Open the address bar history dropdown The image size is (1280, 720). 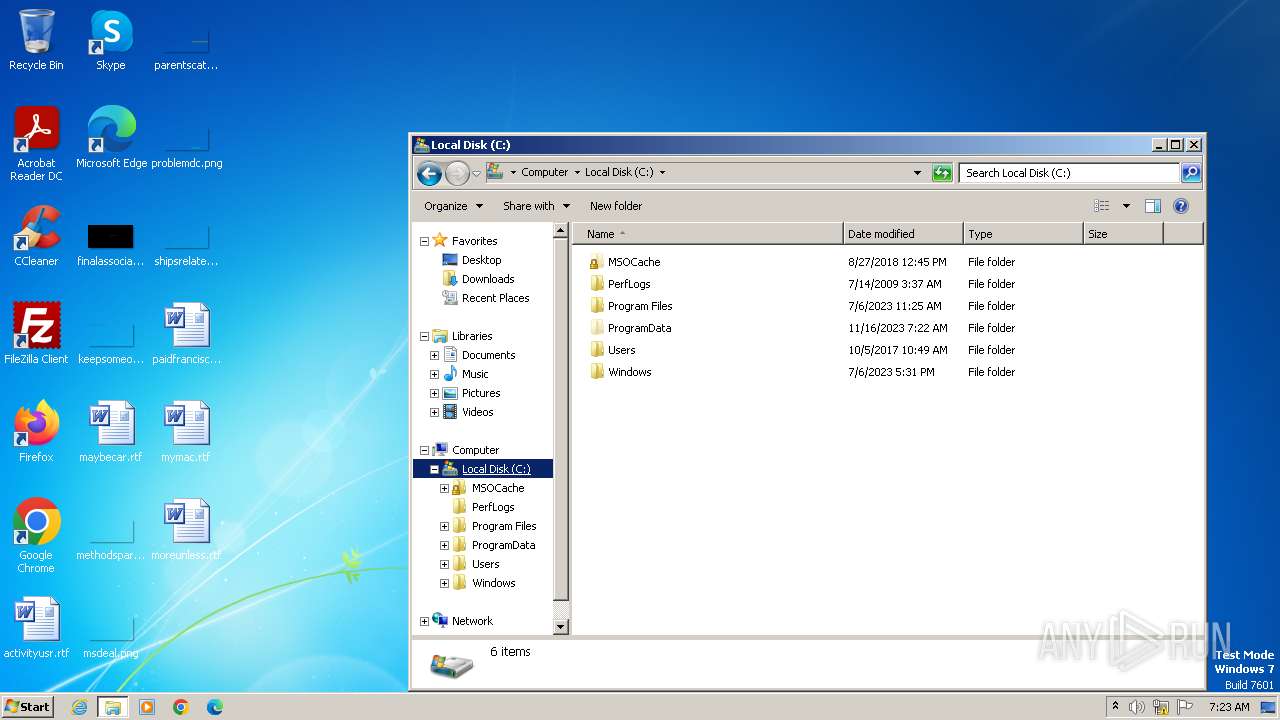click(x=917, y=173)
